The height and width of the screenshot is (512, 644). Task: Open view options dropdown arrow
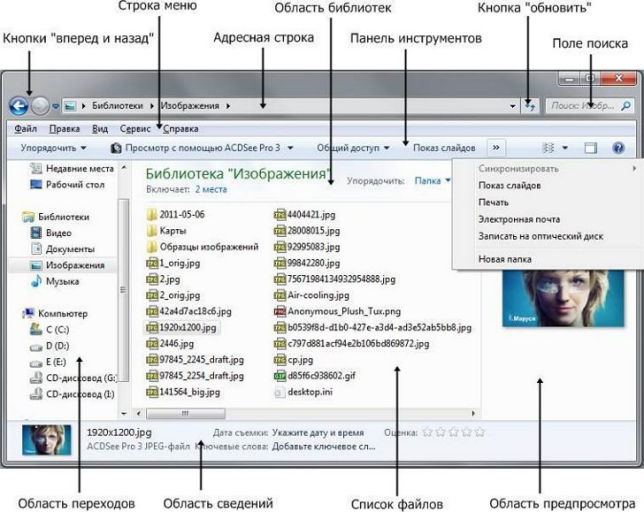pyautogui.click(x=565, y=148)
